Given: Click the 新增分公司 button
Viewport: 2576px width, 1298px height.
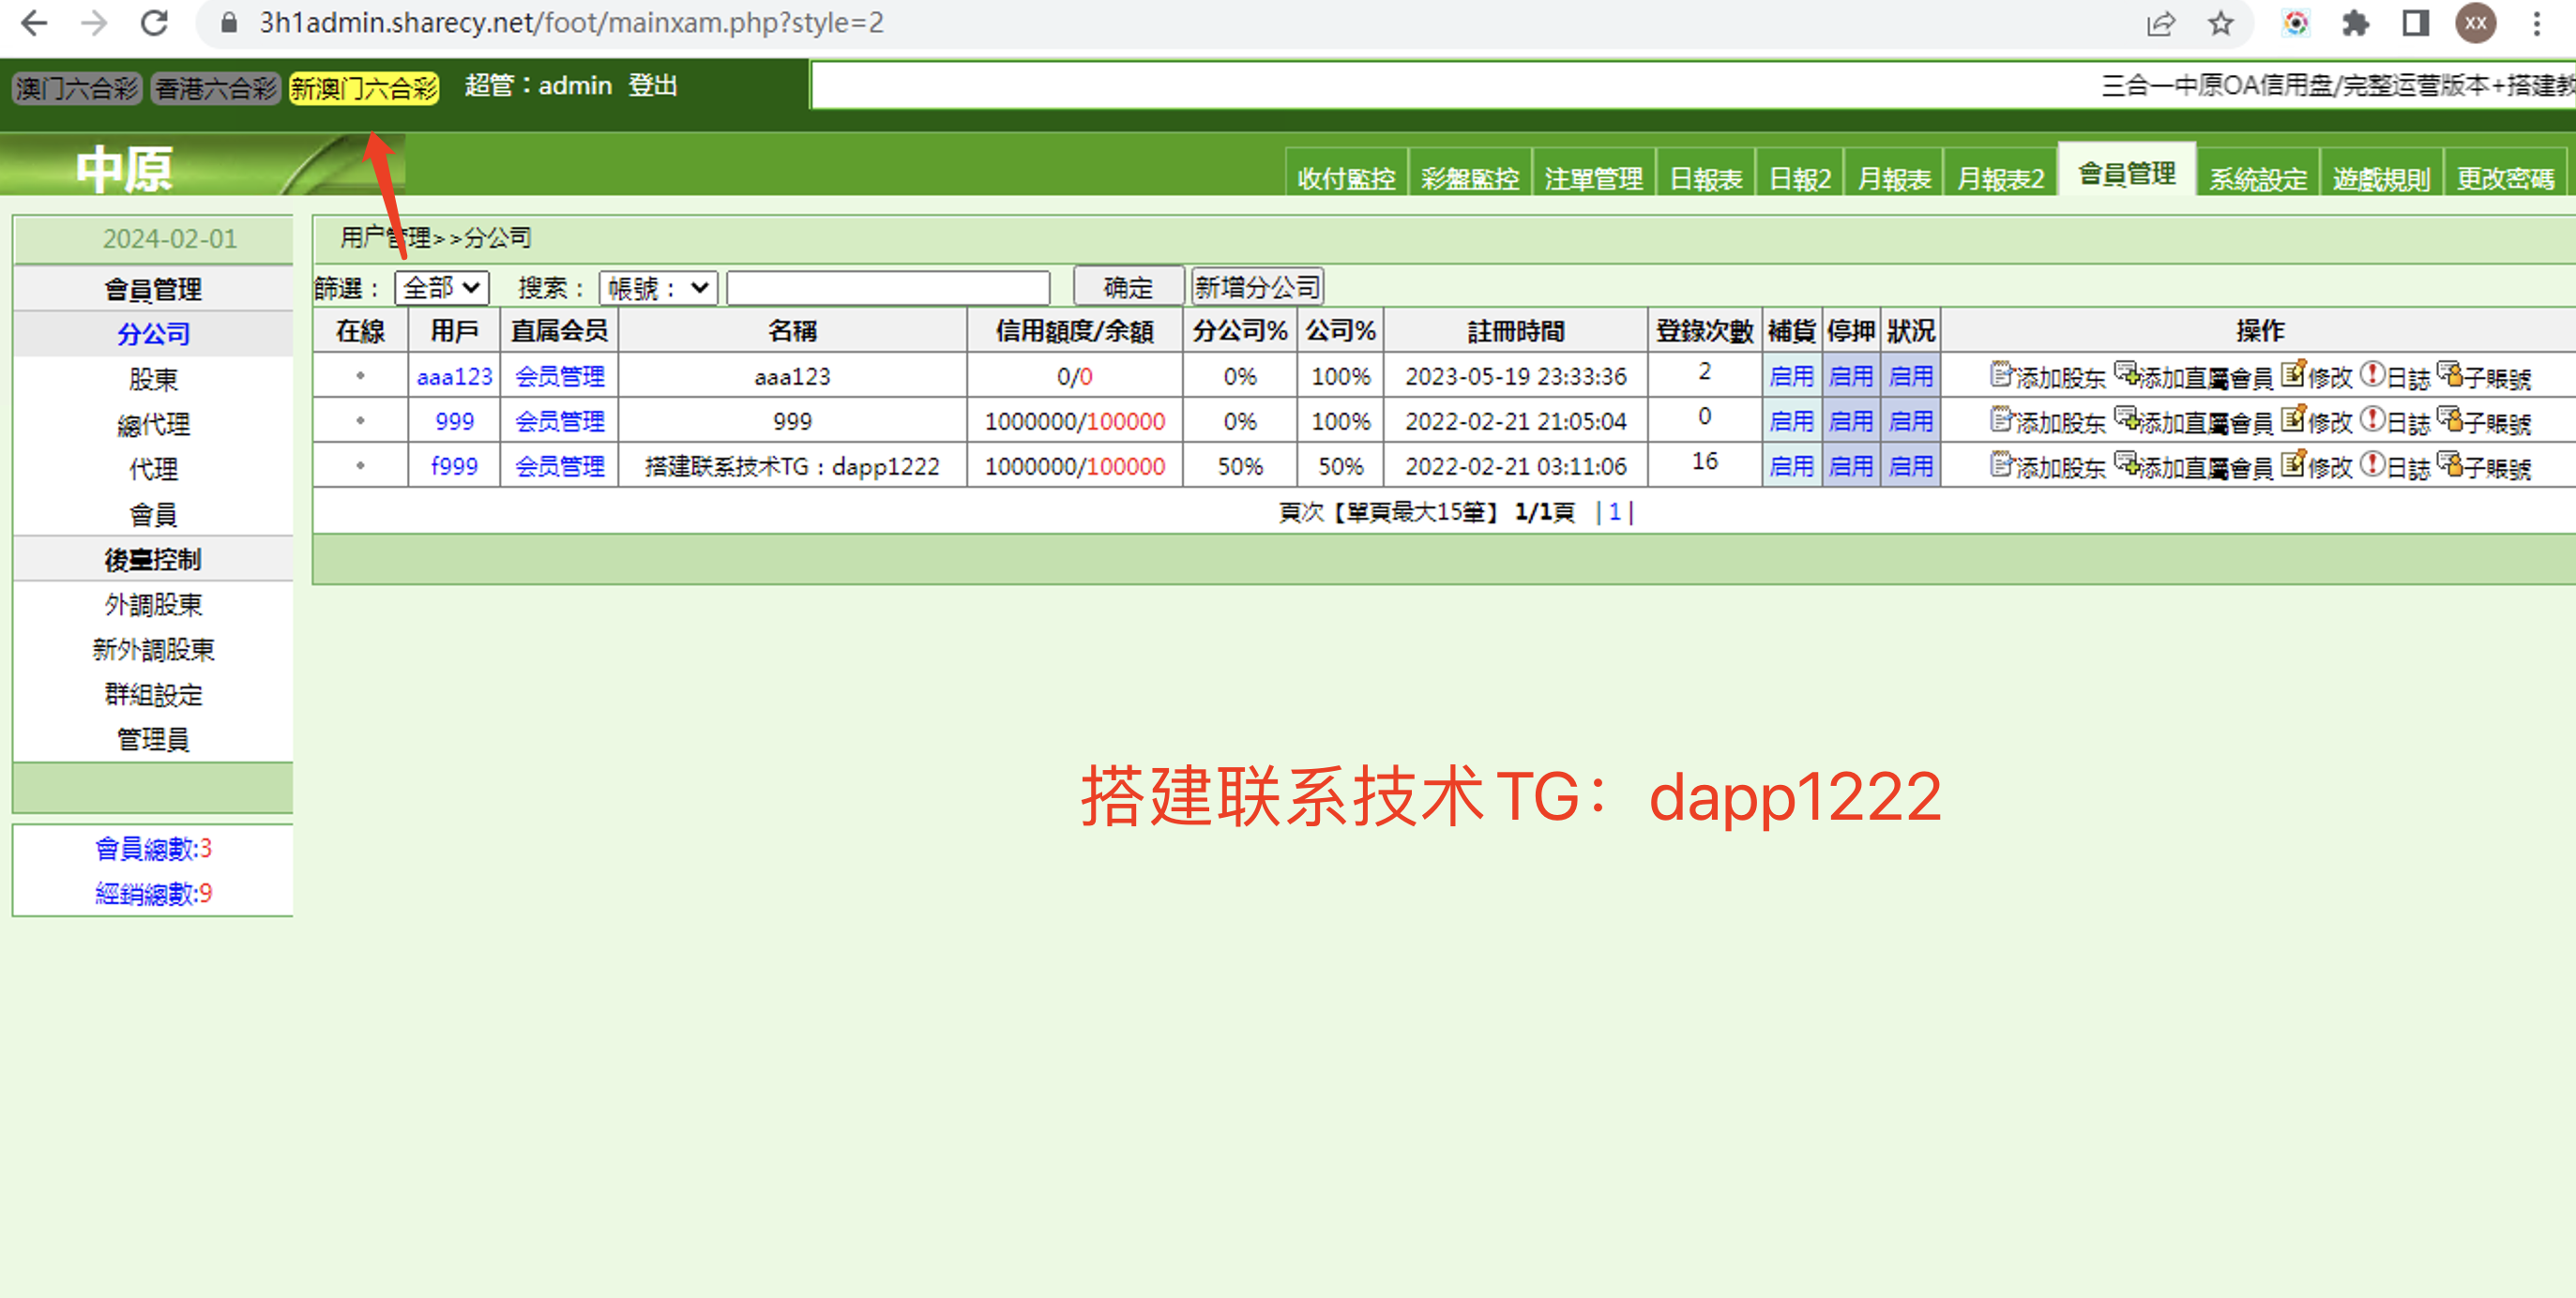Looking at the screenshot, I should 1257,287.
